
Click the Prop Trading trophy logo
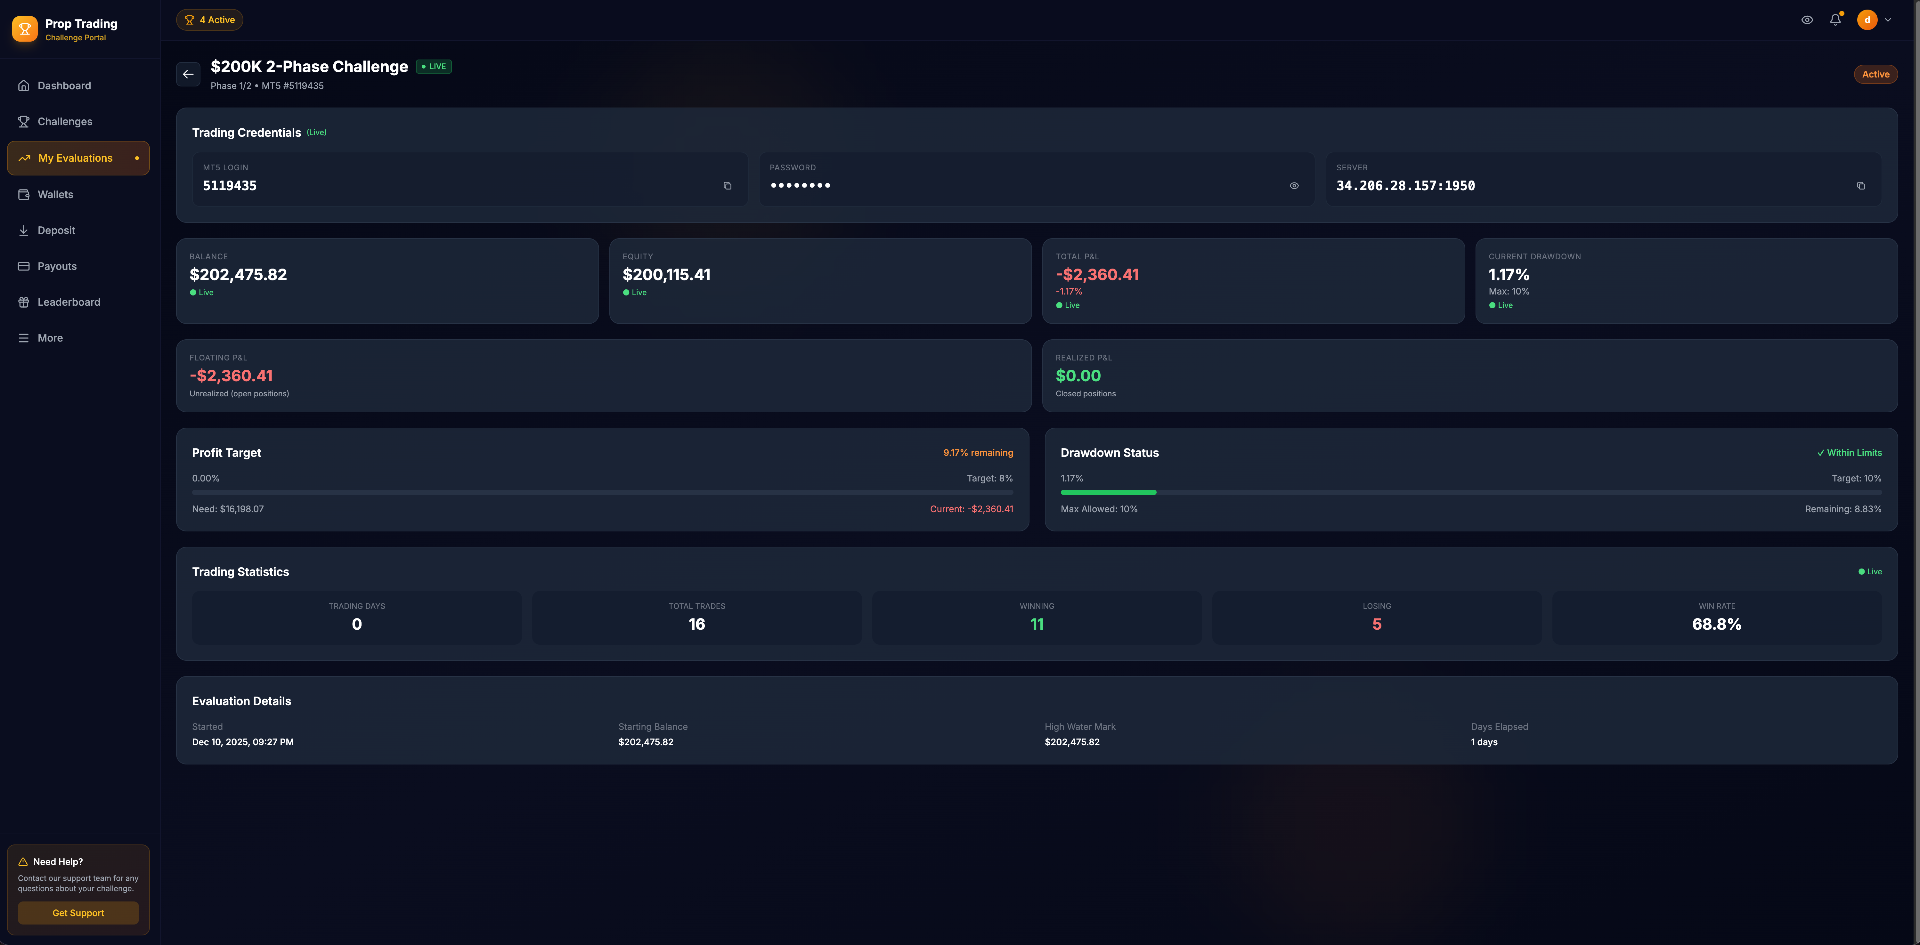pyautogui.click(x=25, y=29)
